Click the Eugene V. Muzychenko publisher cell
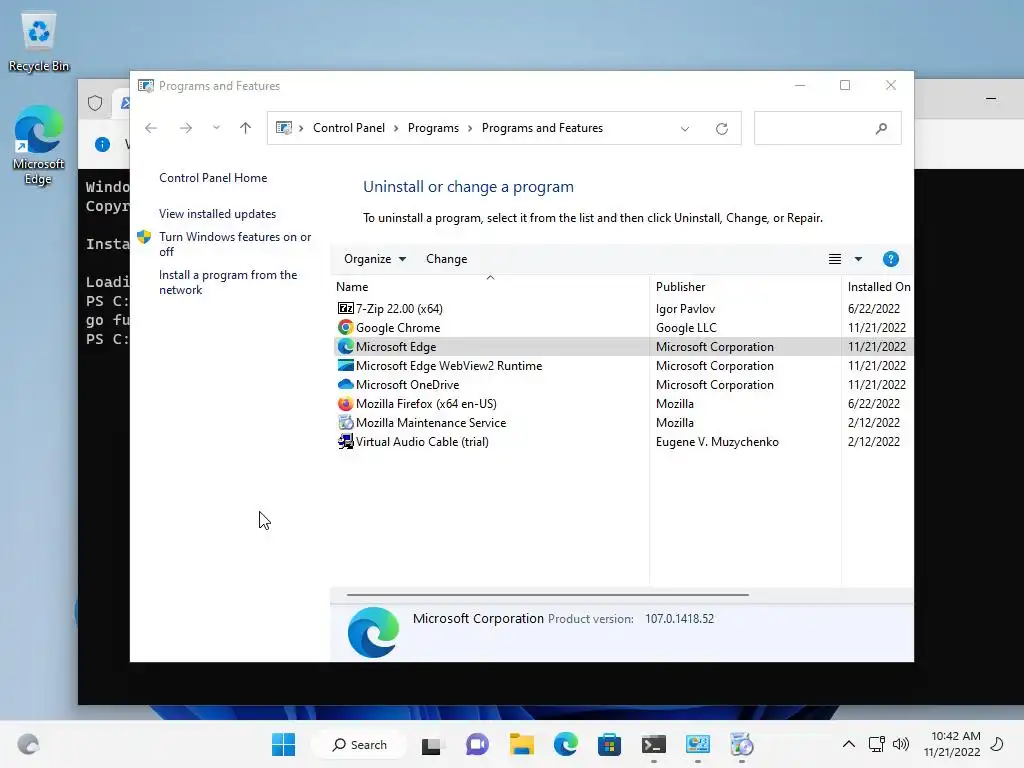1024x768 pixels. [717, 441]
